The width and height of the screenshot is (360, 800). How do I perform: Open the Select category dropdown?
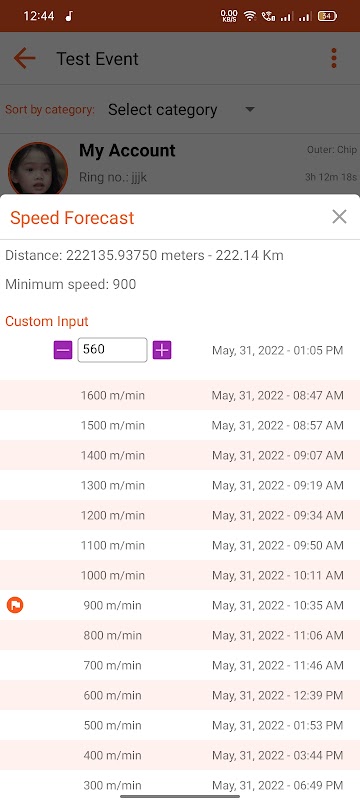pos(181,110)
